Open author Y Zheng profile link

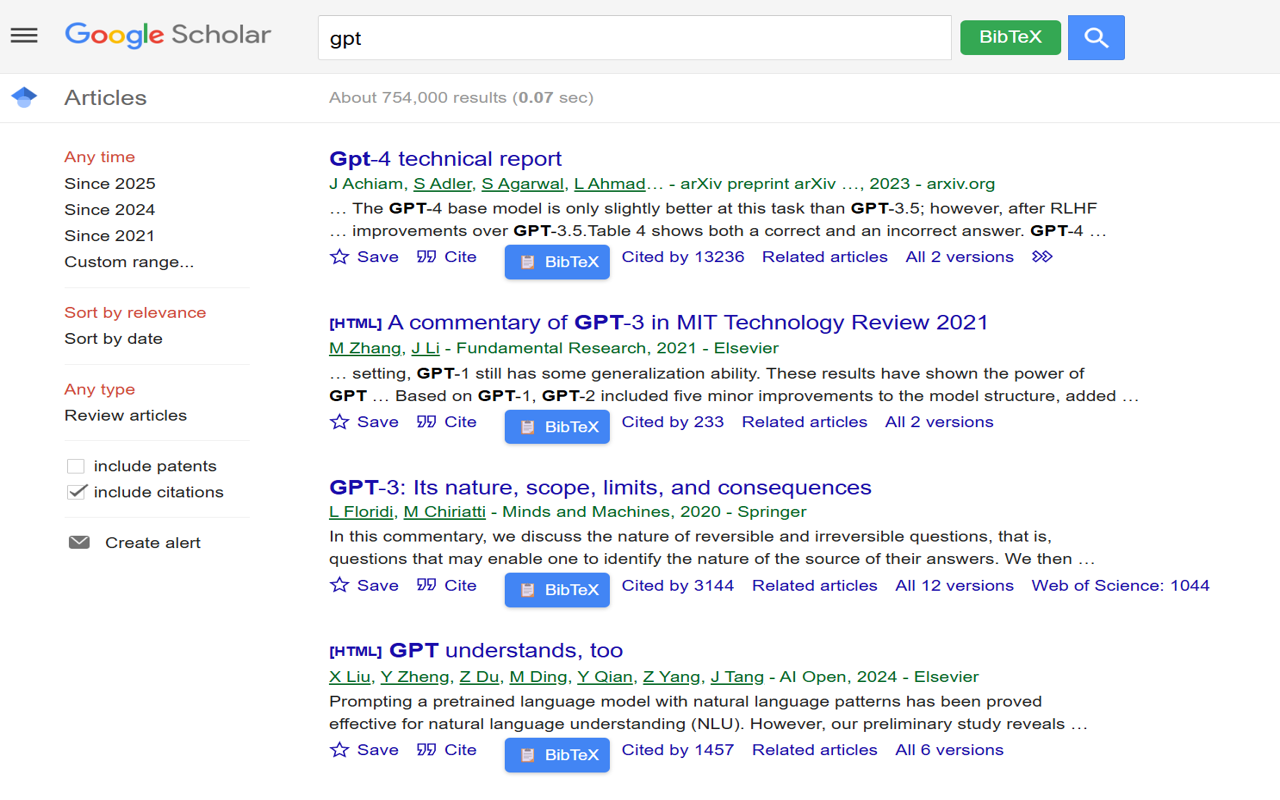[414, 677]
